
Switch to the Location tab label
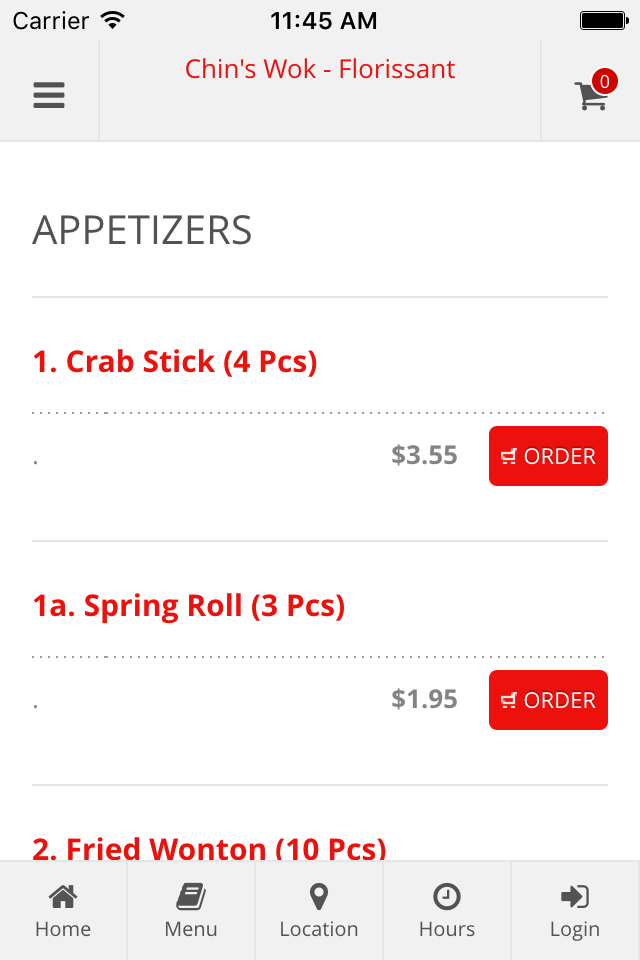click(x=318, y=929)
